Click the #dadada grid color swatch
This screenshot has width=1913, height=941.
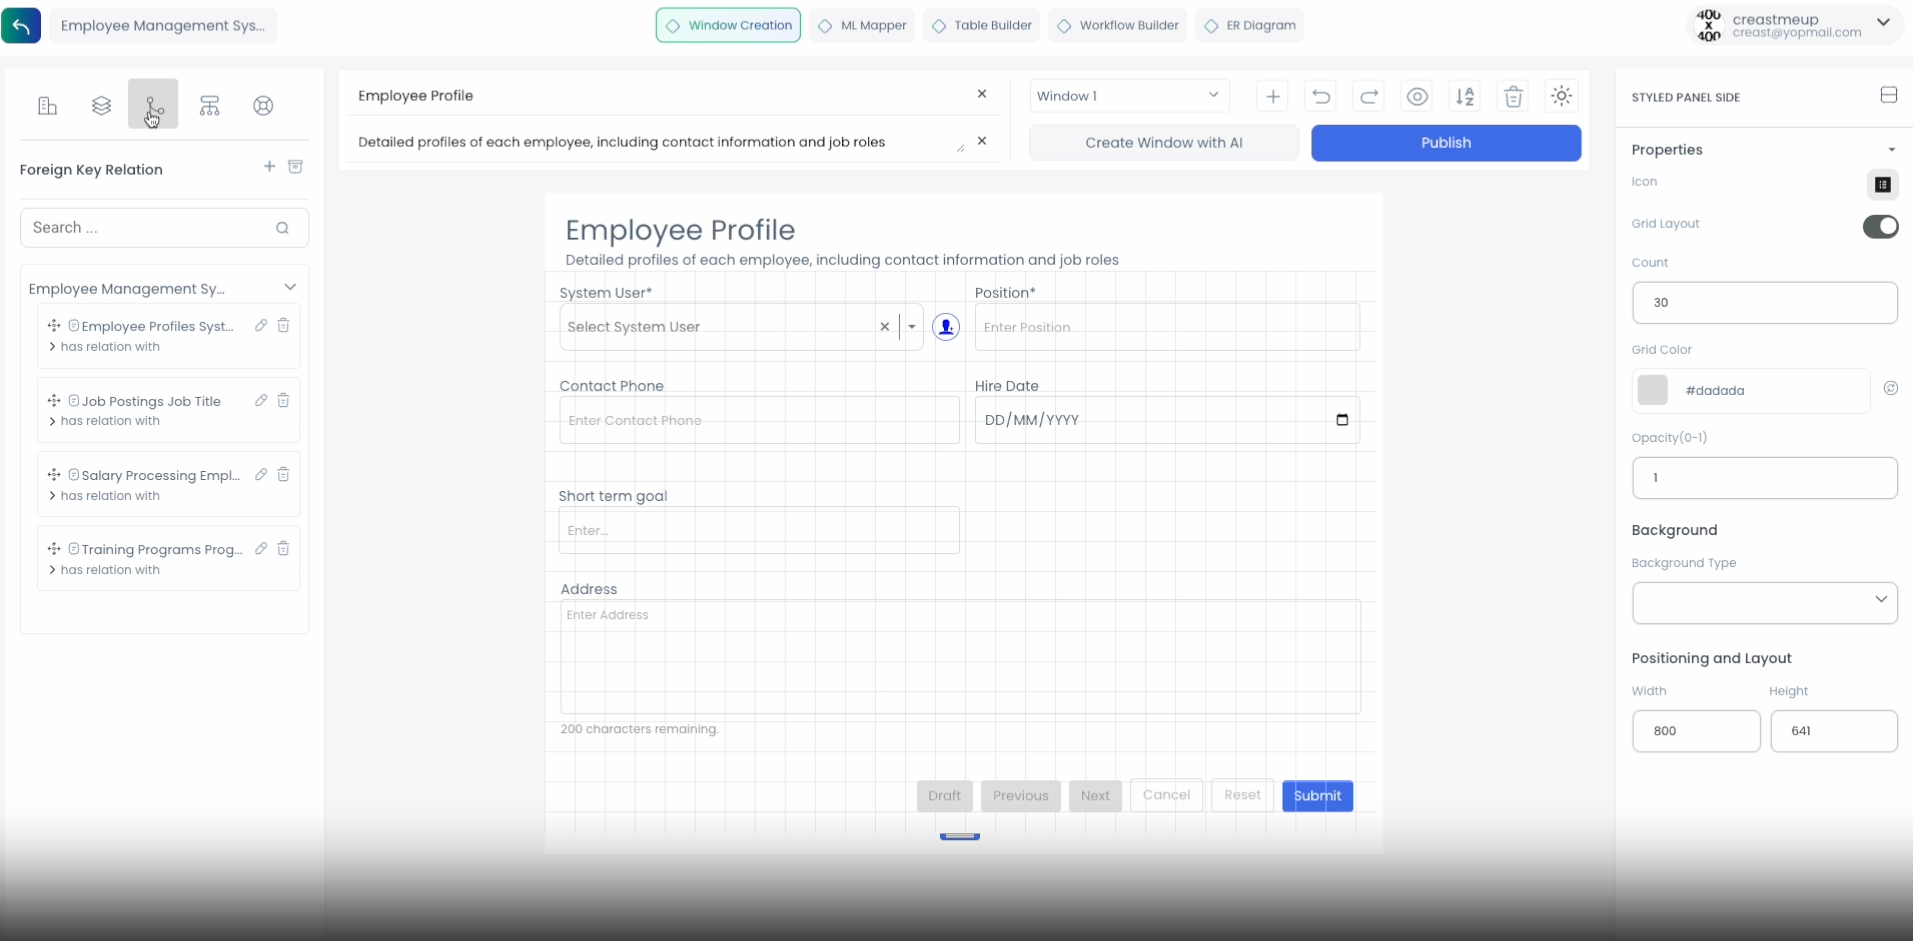click(x=1652, y=390)
